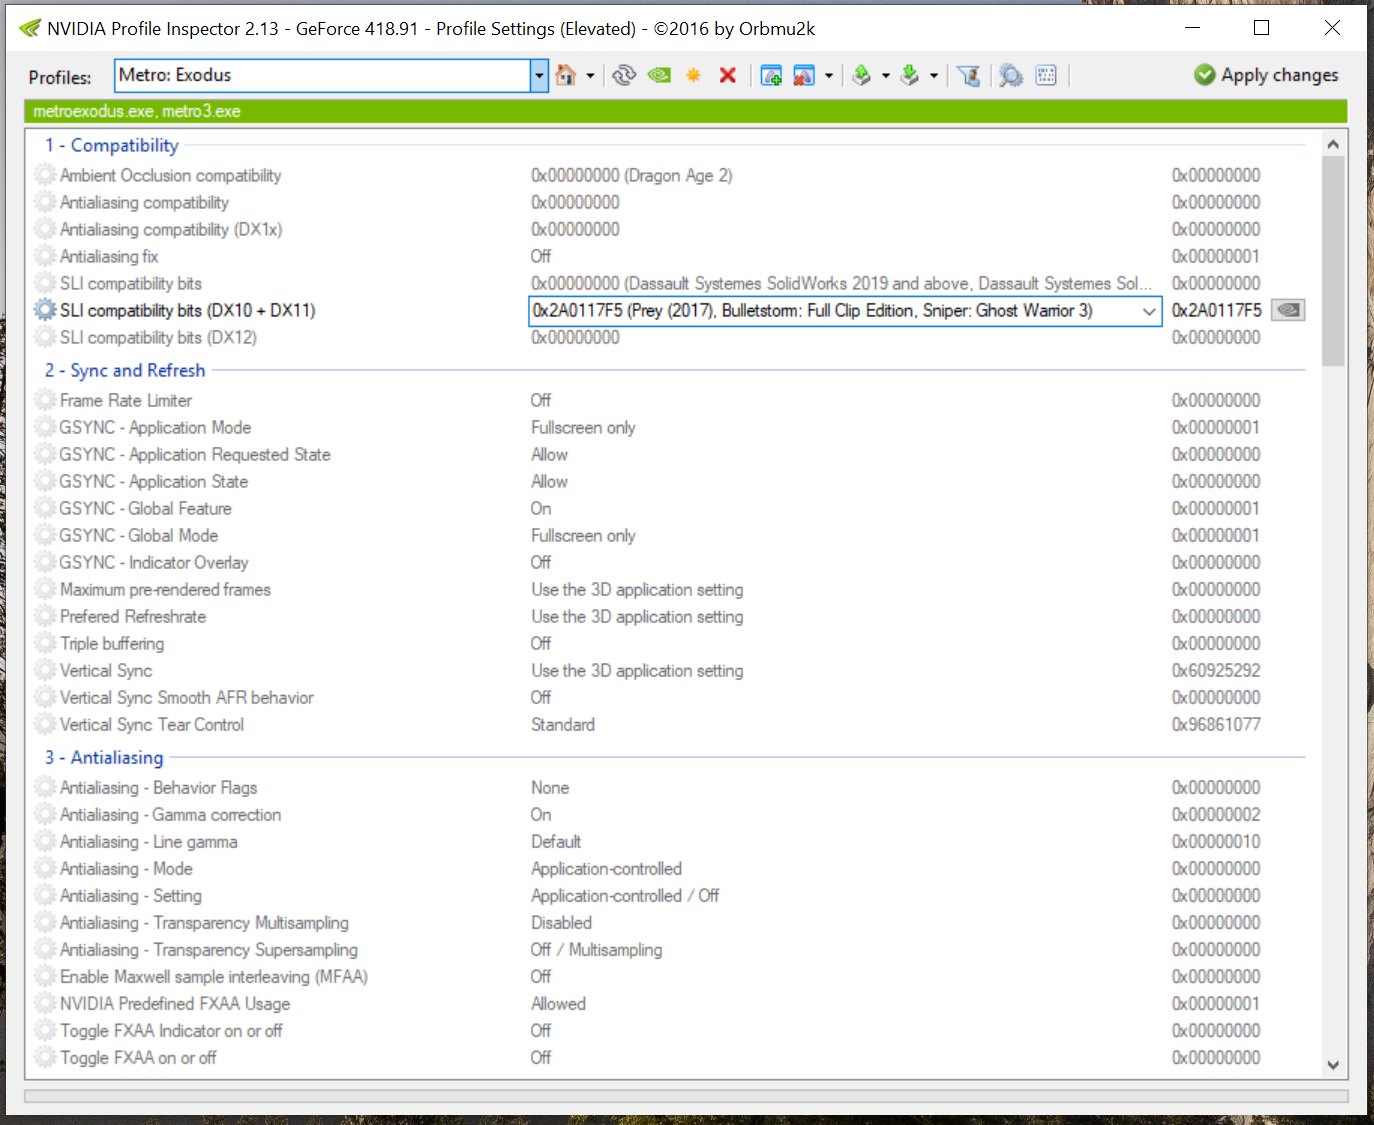This screenshot has width=1374, height=1125.
Task: Collapse the '3 - Antialiasing' section header
Action: [104, 757]
